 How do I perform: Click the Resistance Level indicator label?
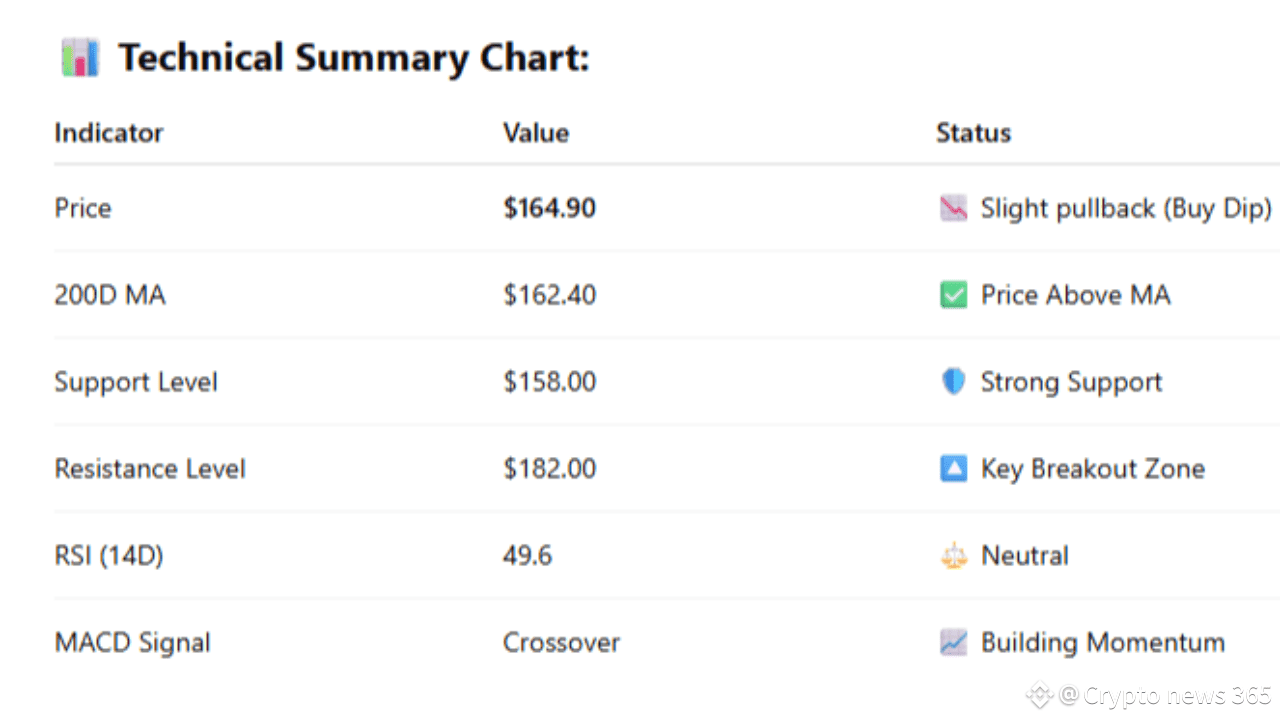pos(150,469)
